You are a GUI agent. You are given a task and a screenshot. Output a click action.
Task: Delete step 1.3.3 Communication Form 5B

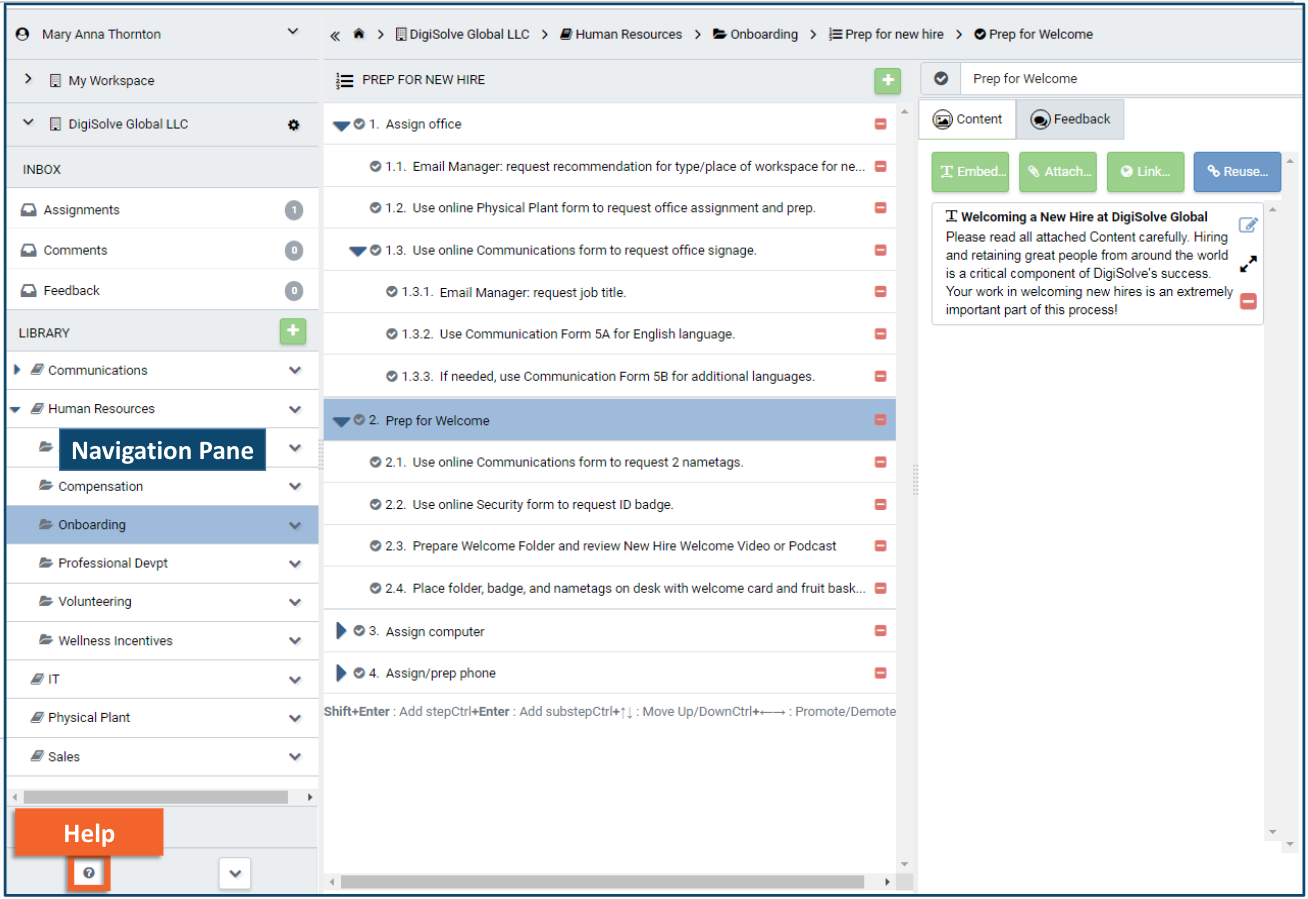(x=880, y=376)
